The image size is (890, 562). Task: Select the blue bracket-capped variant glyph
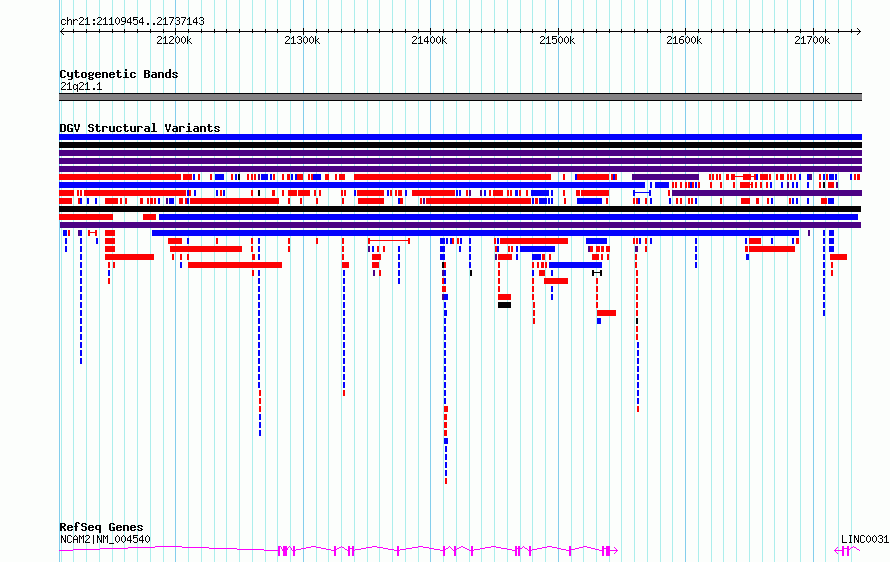pyautogui.click(x=642, y=193)
